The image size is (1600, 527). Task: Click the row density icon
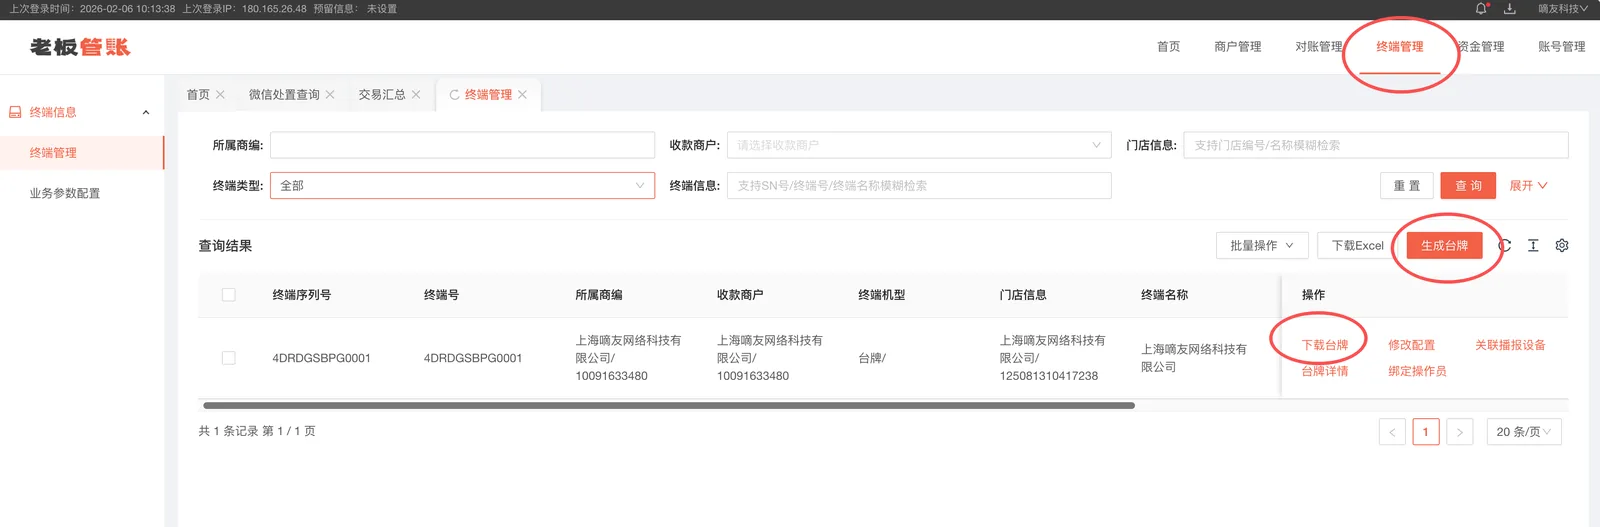1533,245
